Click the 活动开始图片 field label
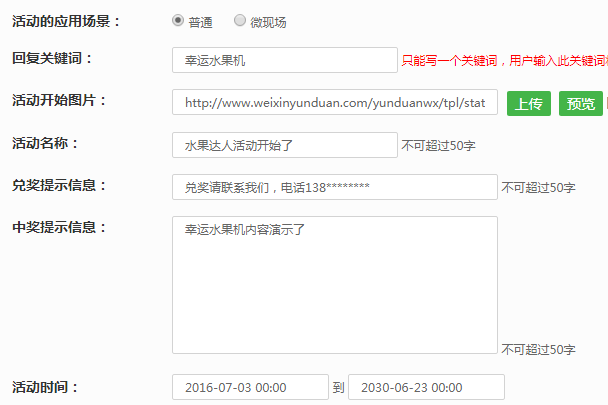Image resolution: width=608 pixels, height=405 pixels. coord(59,100)
